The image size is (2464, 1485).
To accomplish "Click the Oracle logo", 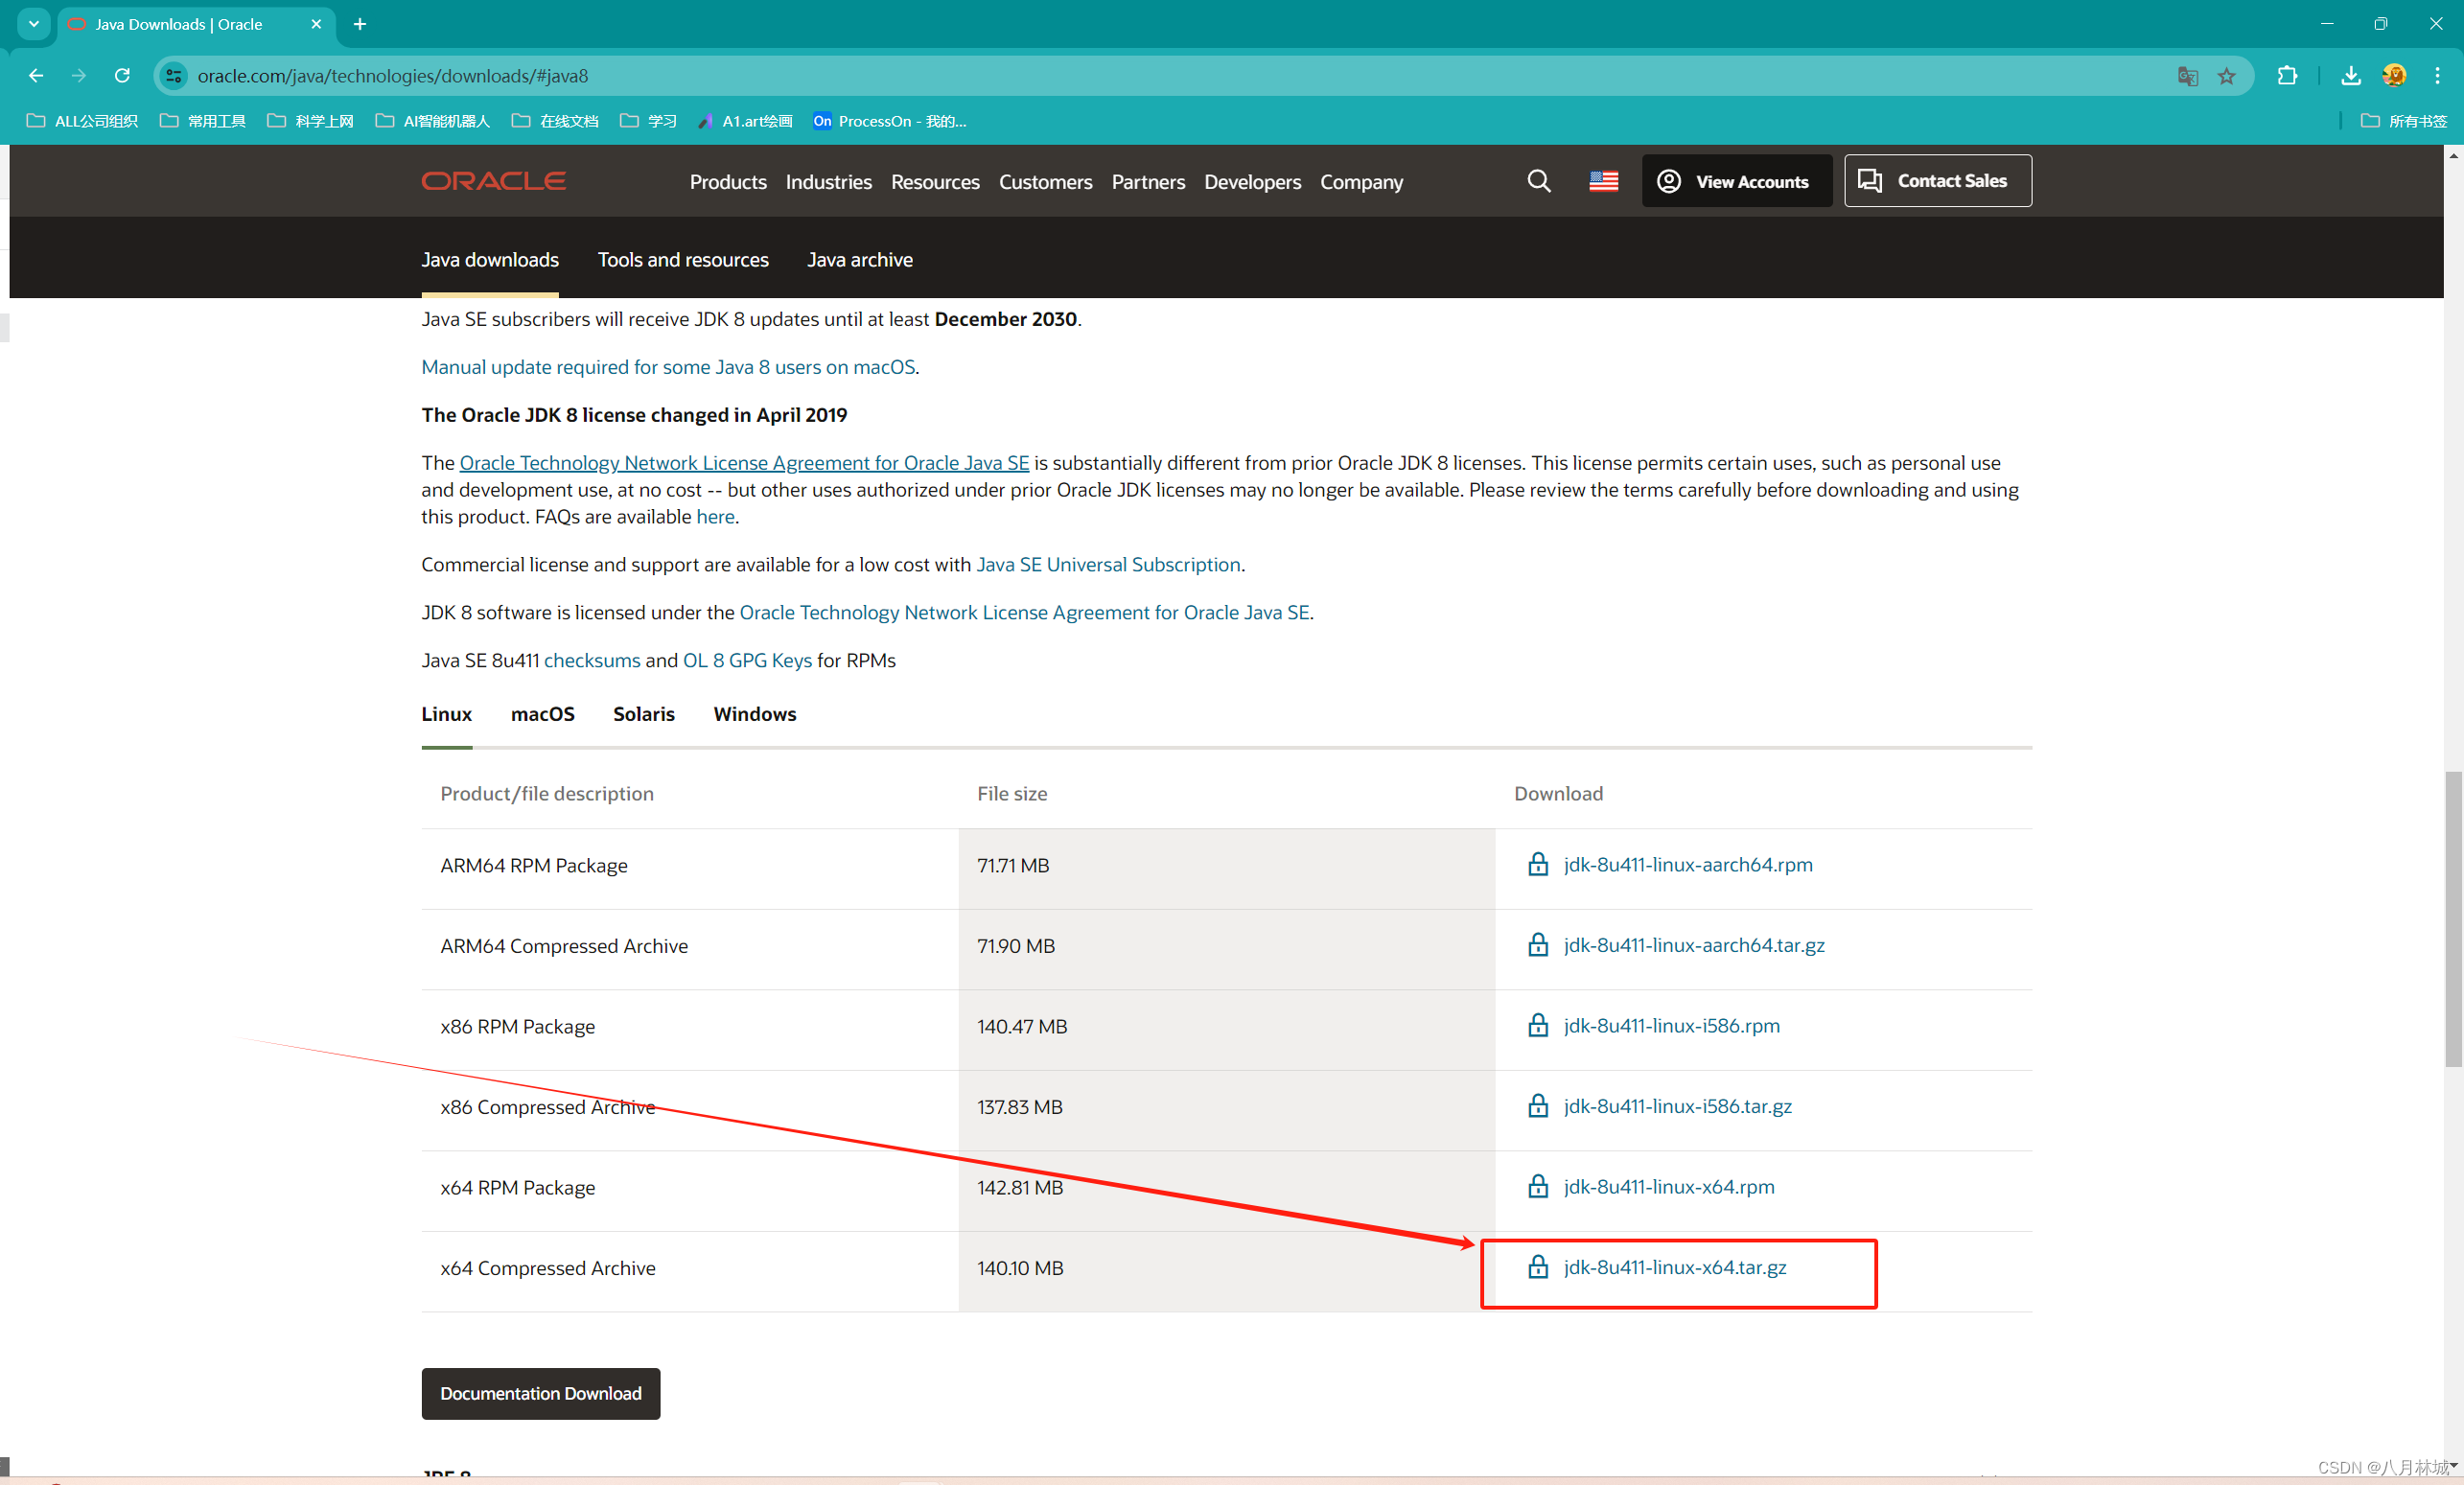I will [x=493, y=181].
